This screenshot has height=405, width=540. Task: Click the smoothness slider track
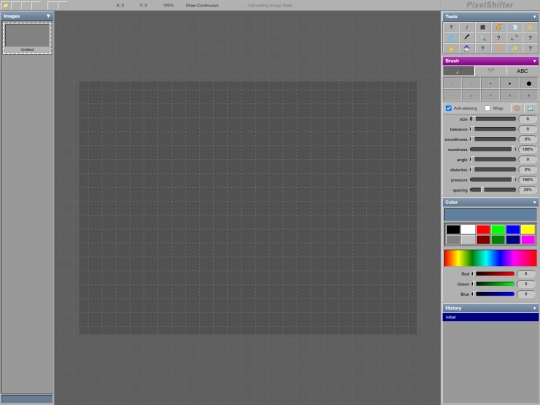coord(494,139)
